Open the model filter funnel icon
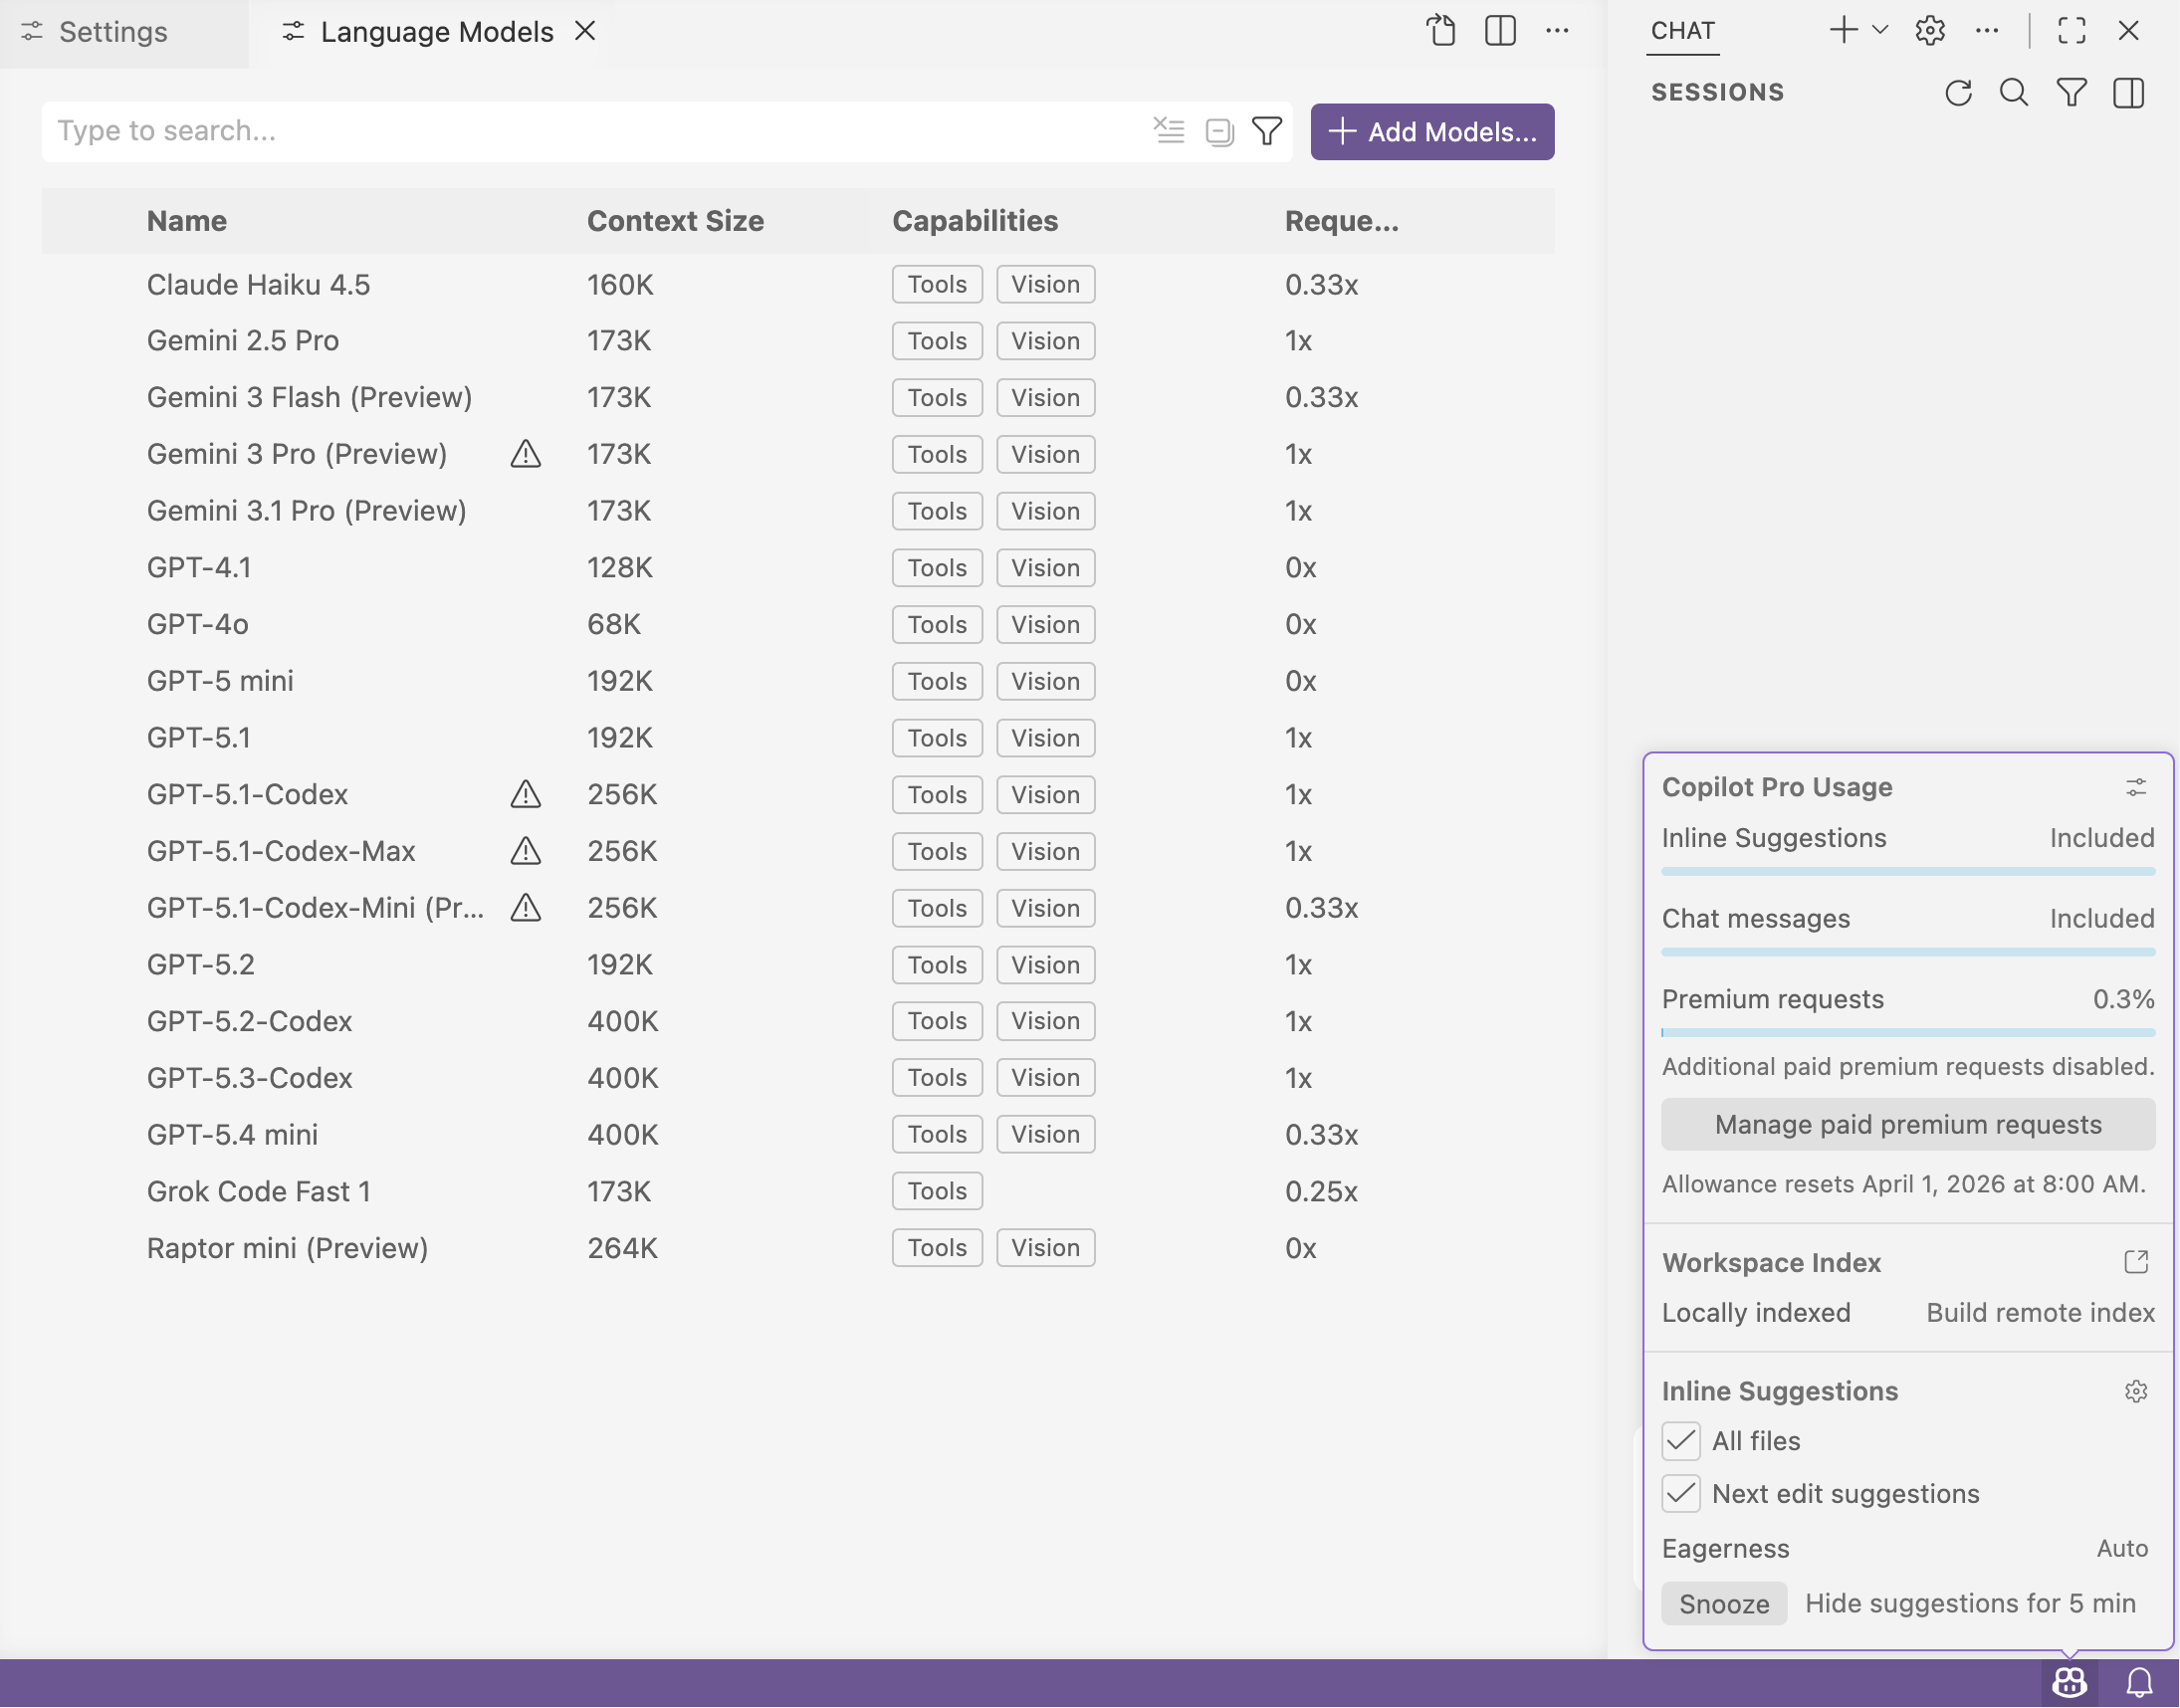This screenshot has width=2180, height=1708. 1267,131
